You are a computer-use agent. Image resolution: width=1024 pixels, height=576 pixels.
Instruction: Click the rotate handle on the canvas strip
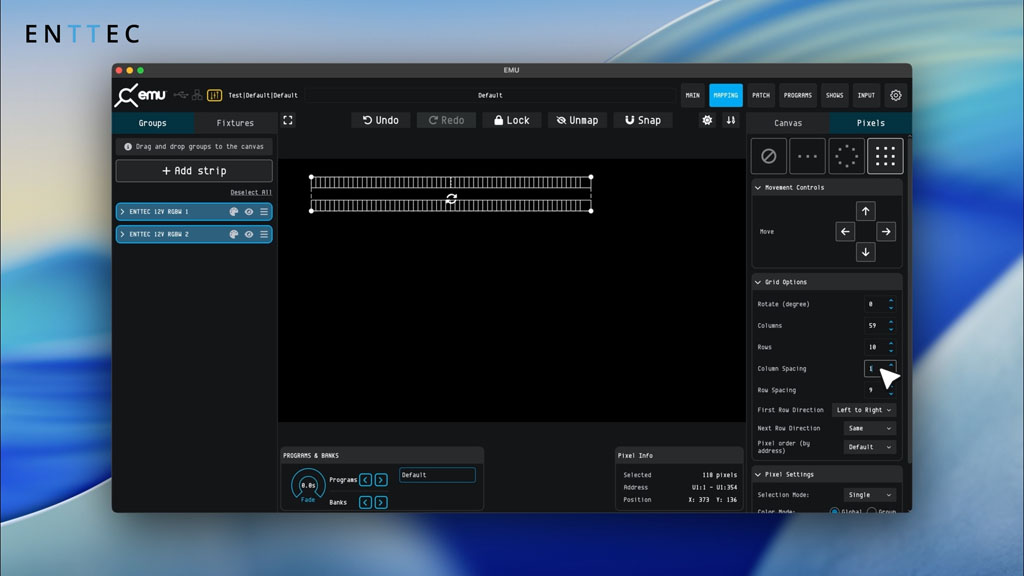(x=451, y=199)
